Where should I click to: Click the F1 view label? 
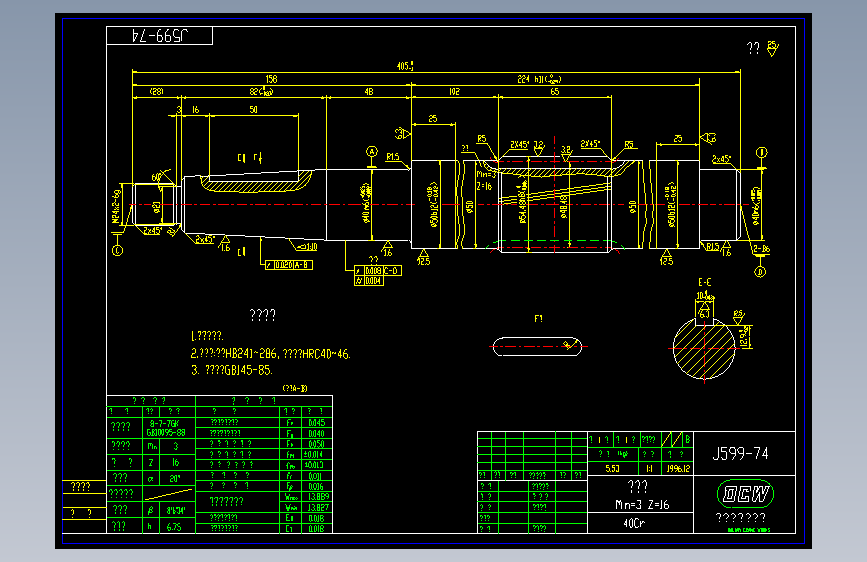click(x=539, y=319)
